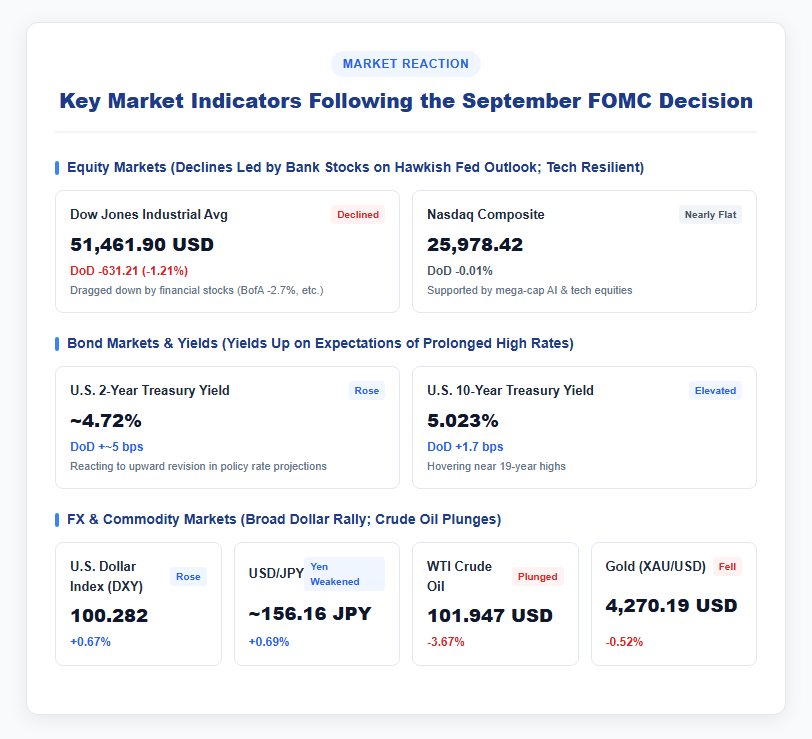Screen dimensions: 812x739
Task: Click the WTI Crude Oil title
Action: 459,576
